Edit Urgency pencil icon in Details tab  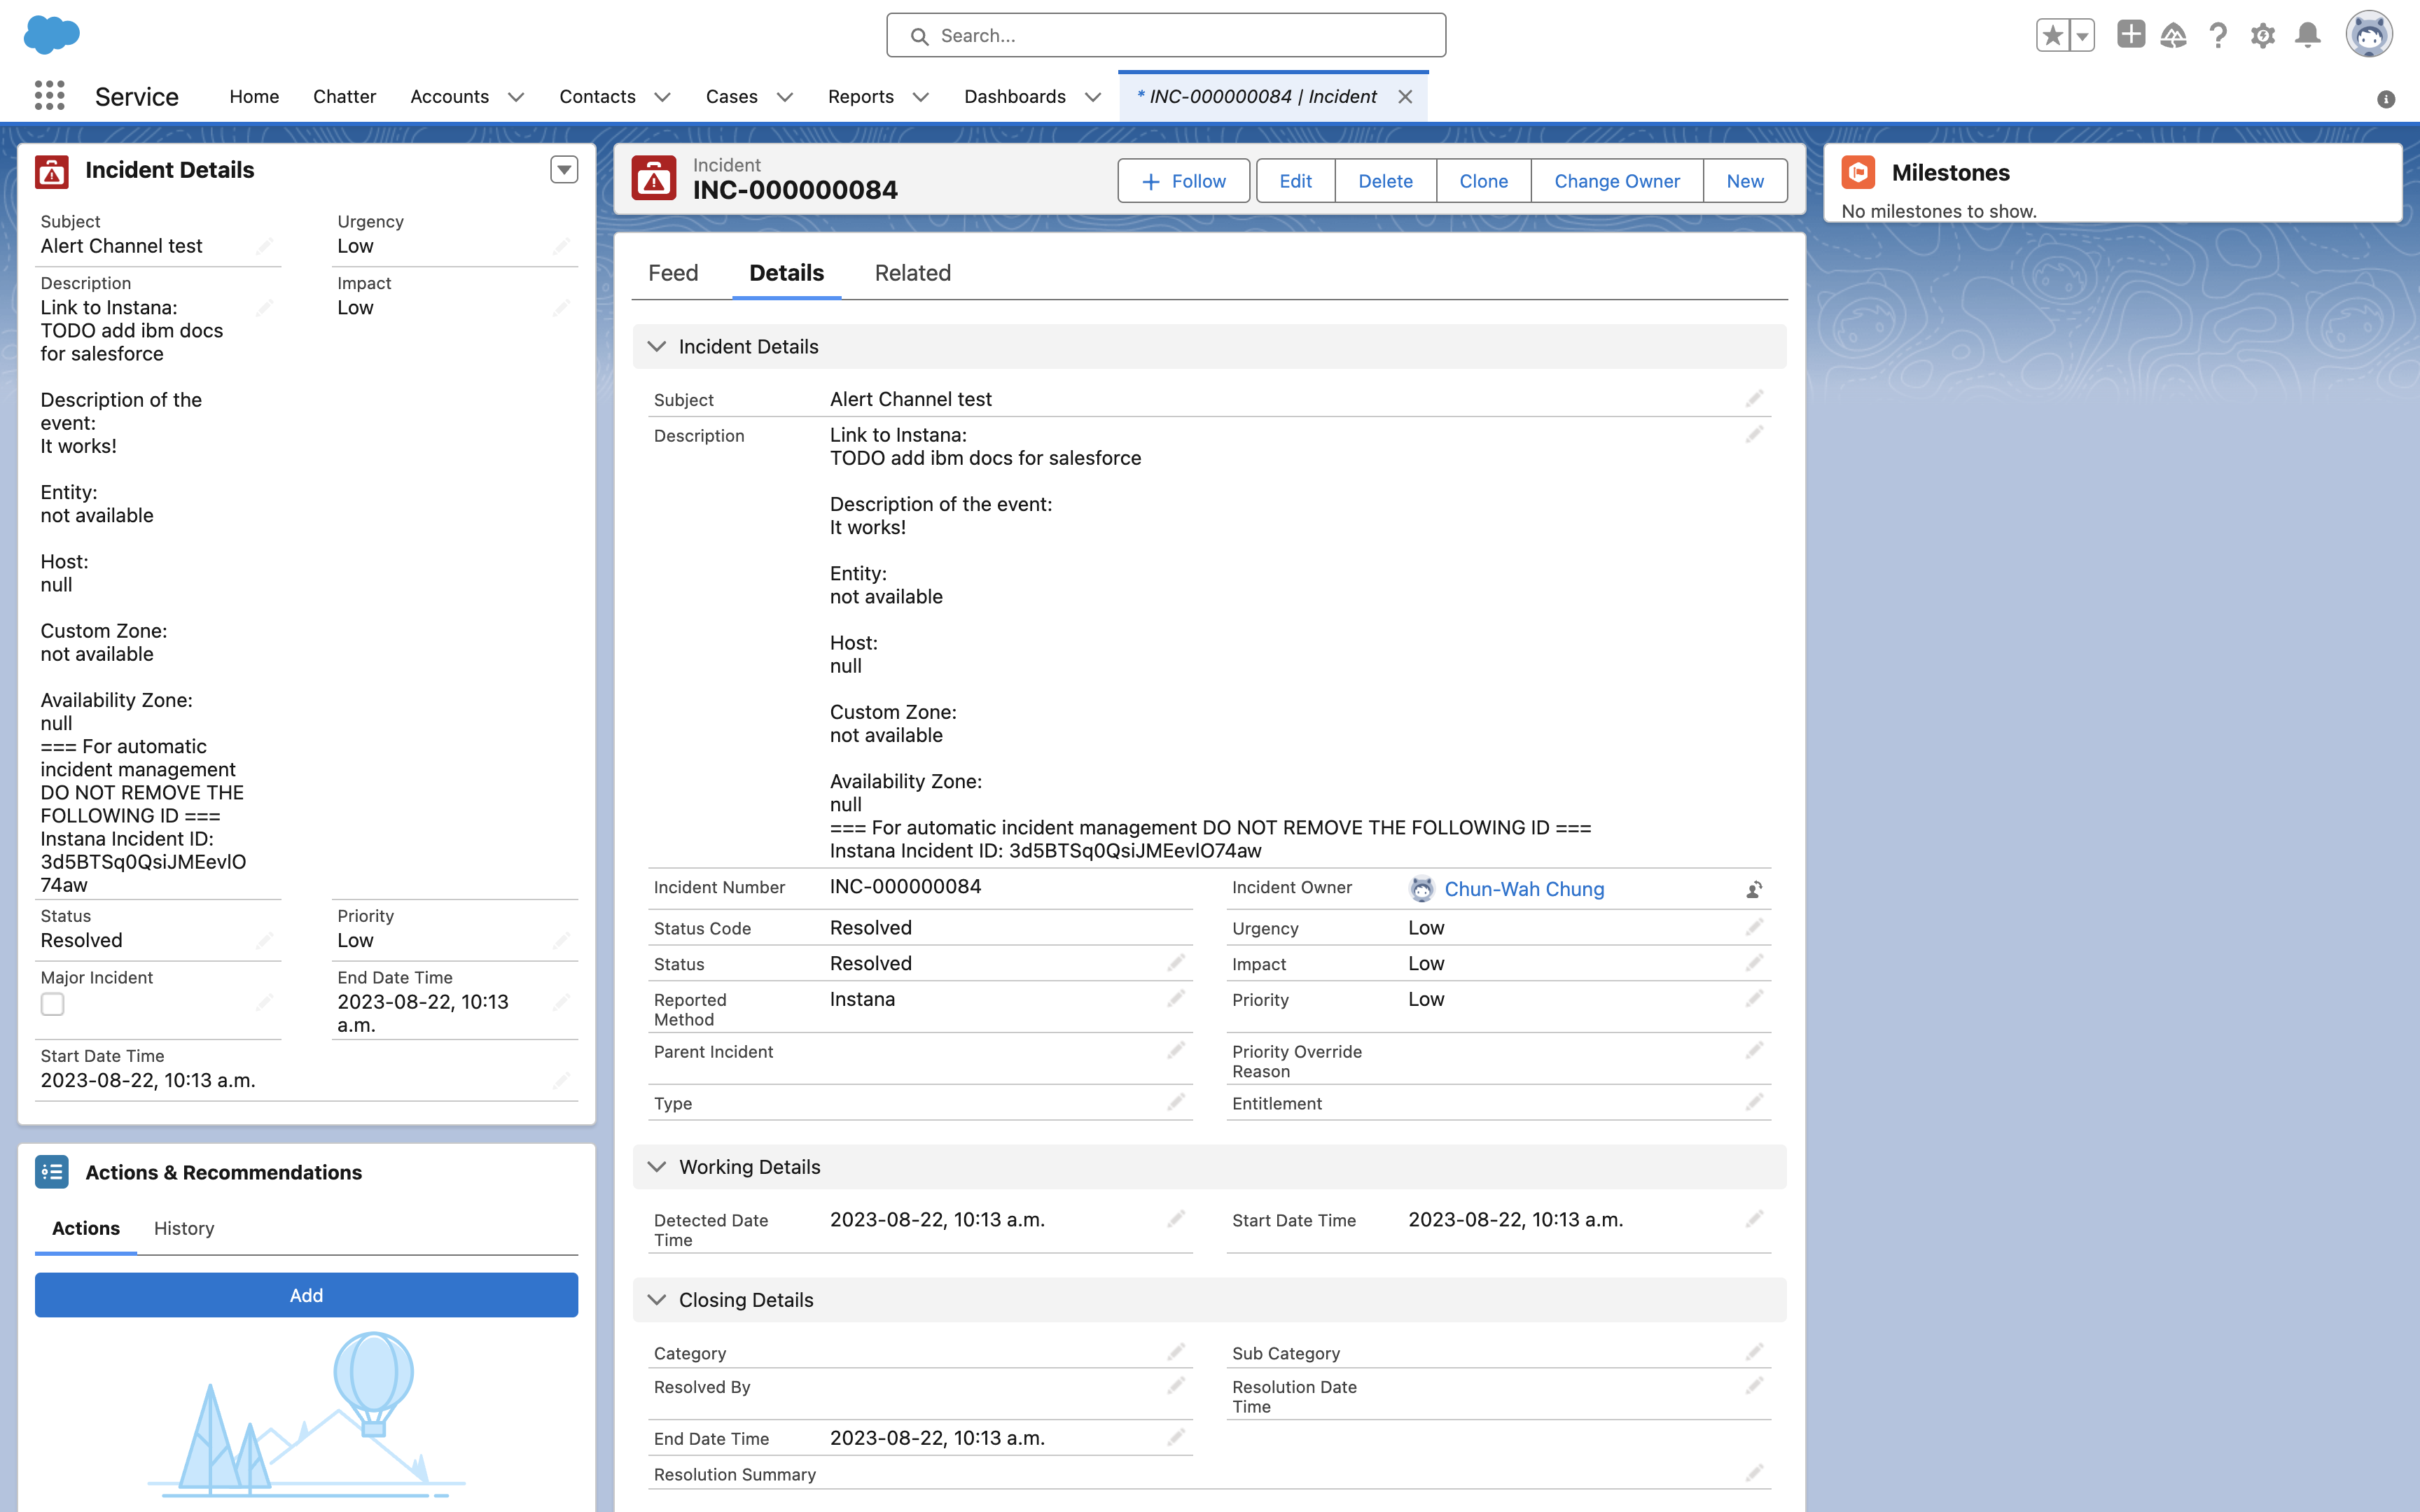point(1754,928)
